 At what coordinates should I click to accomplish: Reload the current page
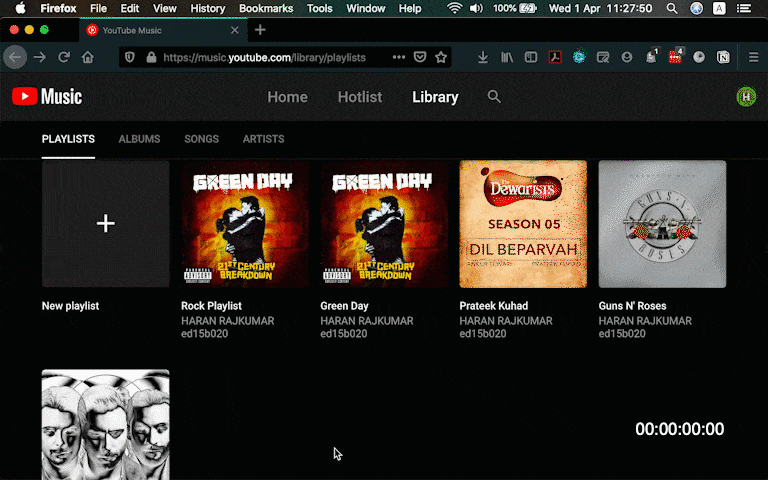click(64, 57)
